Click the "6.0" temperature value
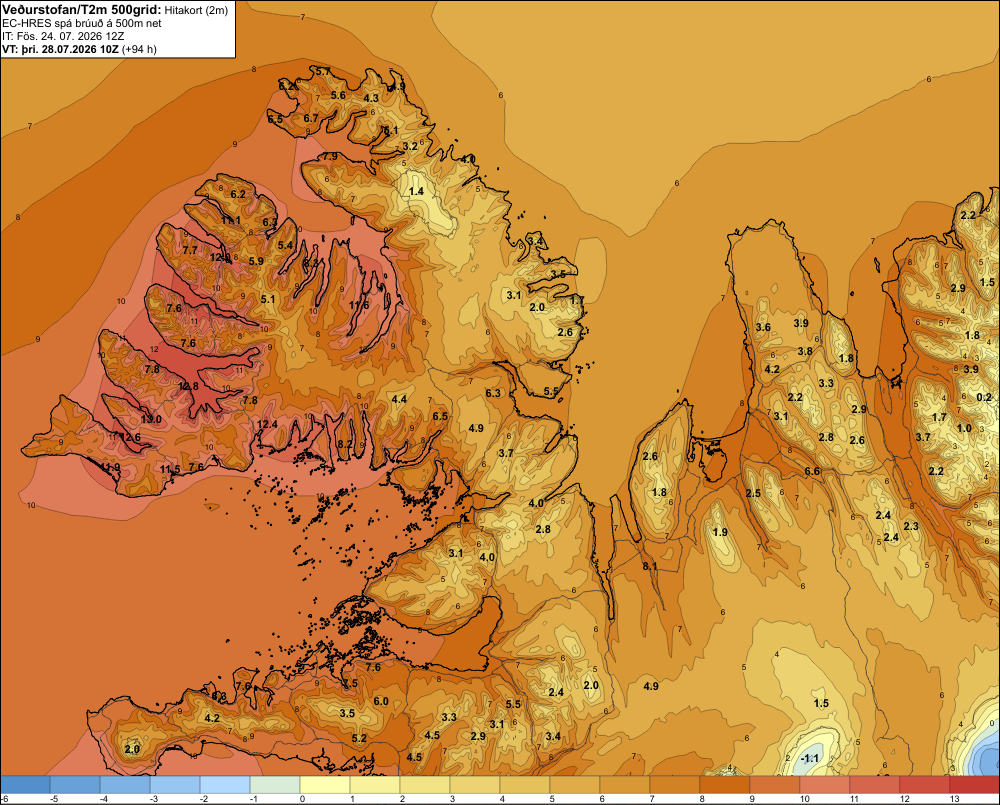Viewport: 1000px width, 805px height. (381, 701)
